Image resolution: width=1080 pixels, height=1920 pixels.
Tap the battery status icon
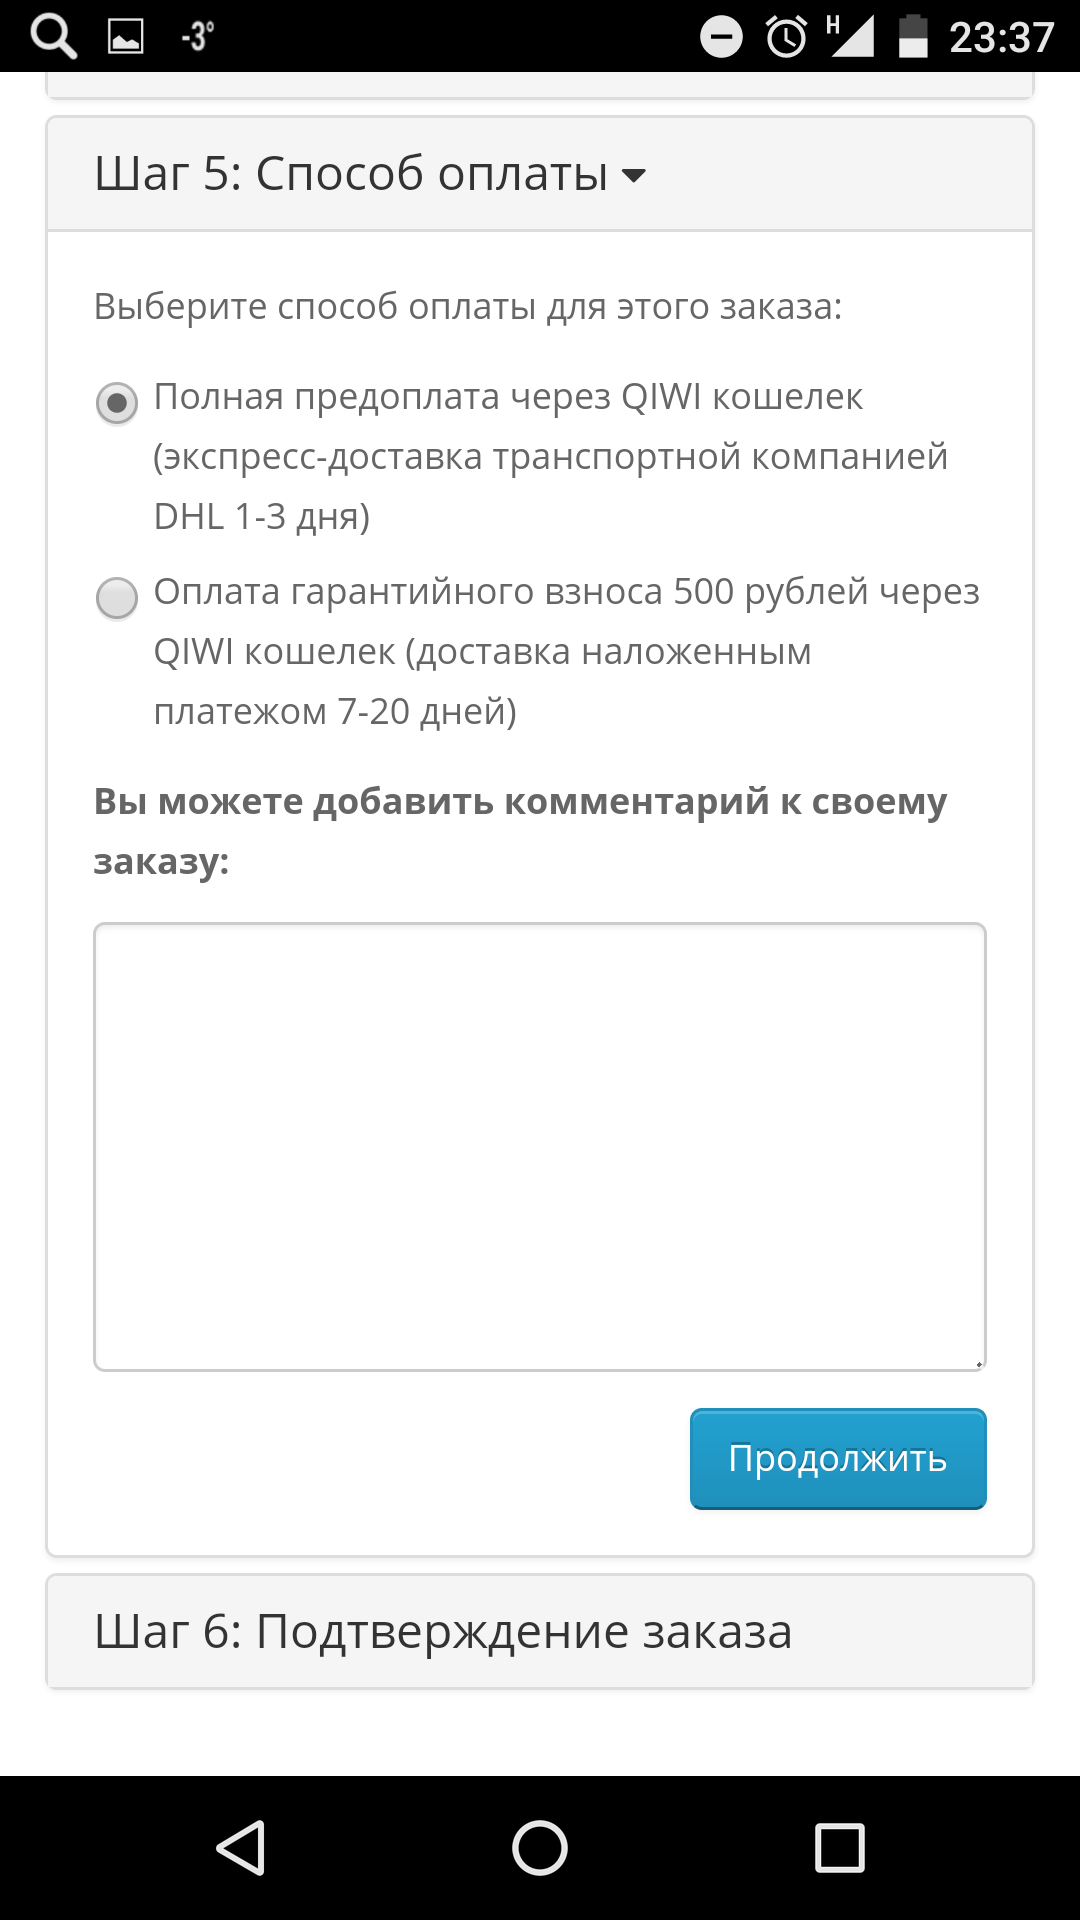point(913,37)
